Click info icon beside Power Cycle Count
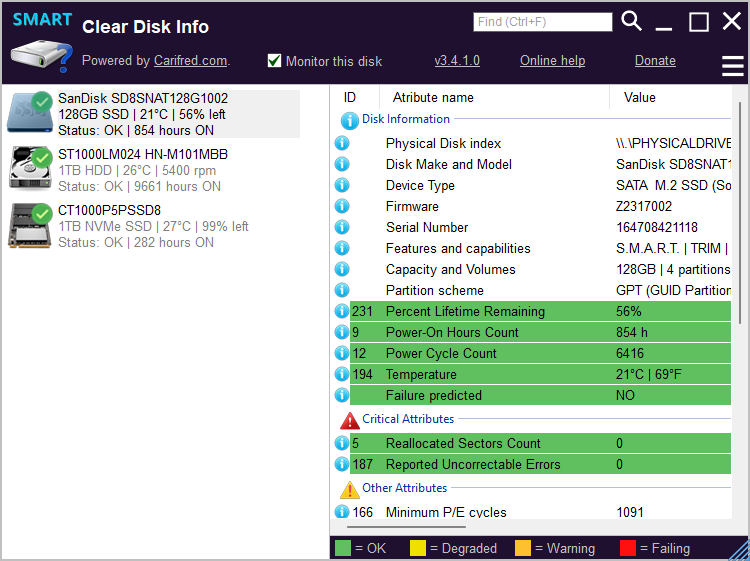 tap(342, 353)
